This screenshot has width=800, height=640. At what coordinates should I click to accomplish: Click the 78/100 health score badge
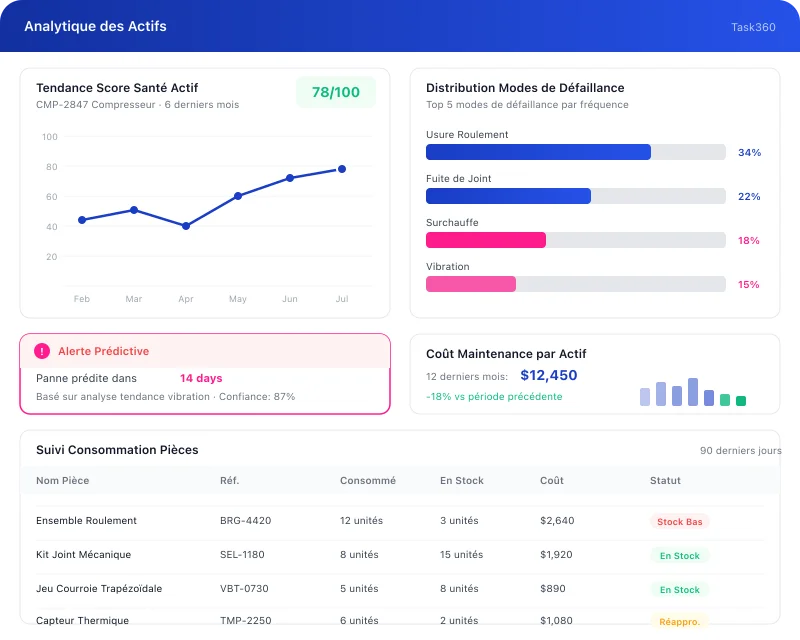coord(336,92)
